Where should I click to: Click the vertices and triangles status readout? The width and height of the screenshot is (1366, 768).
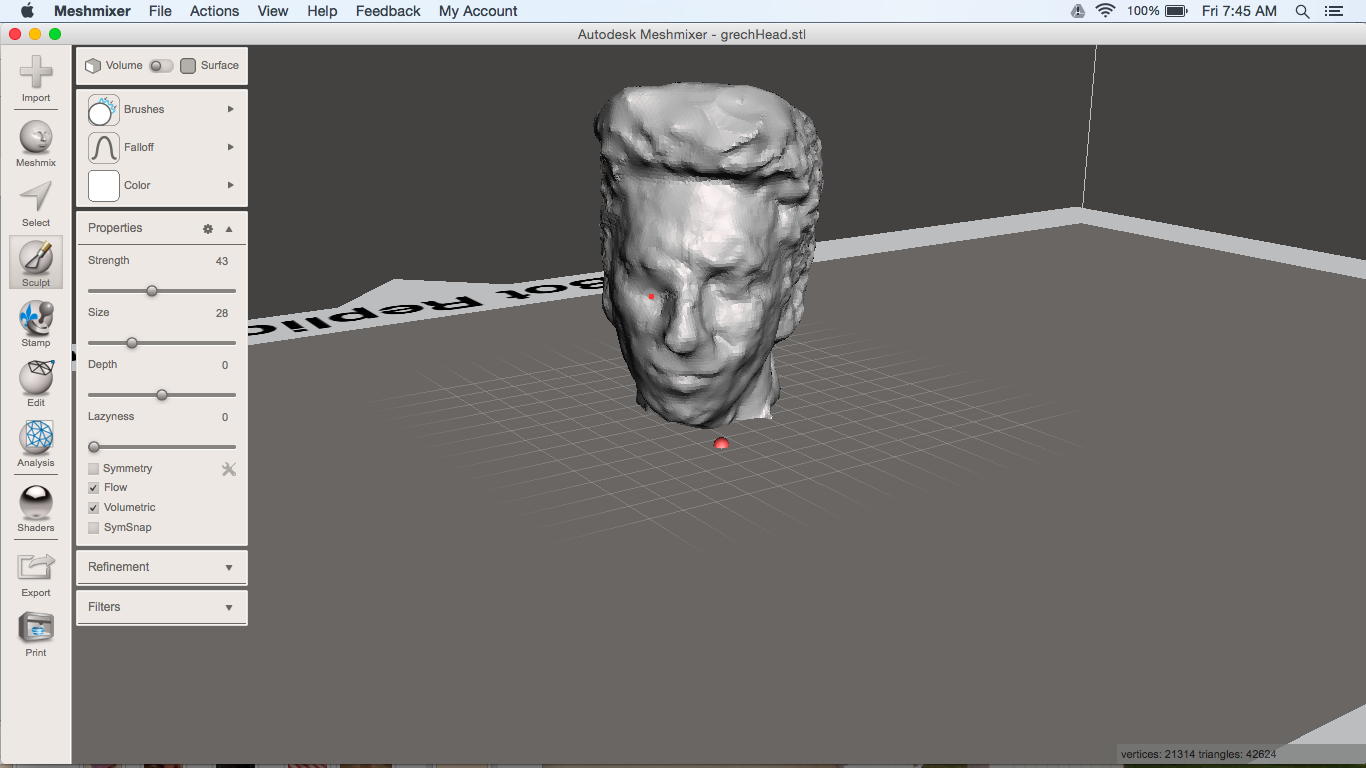[1199, 754]
